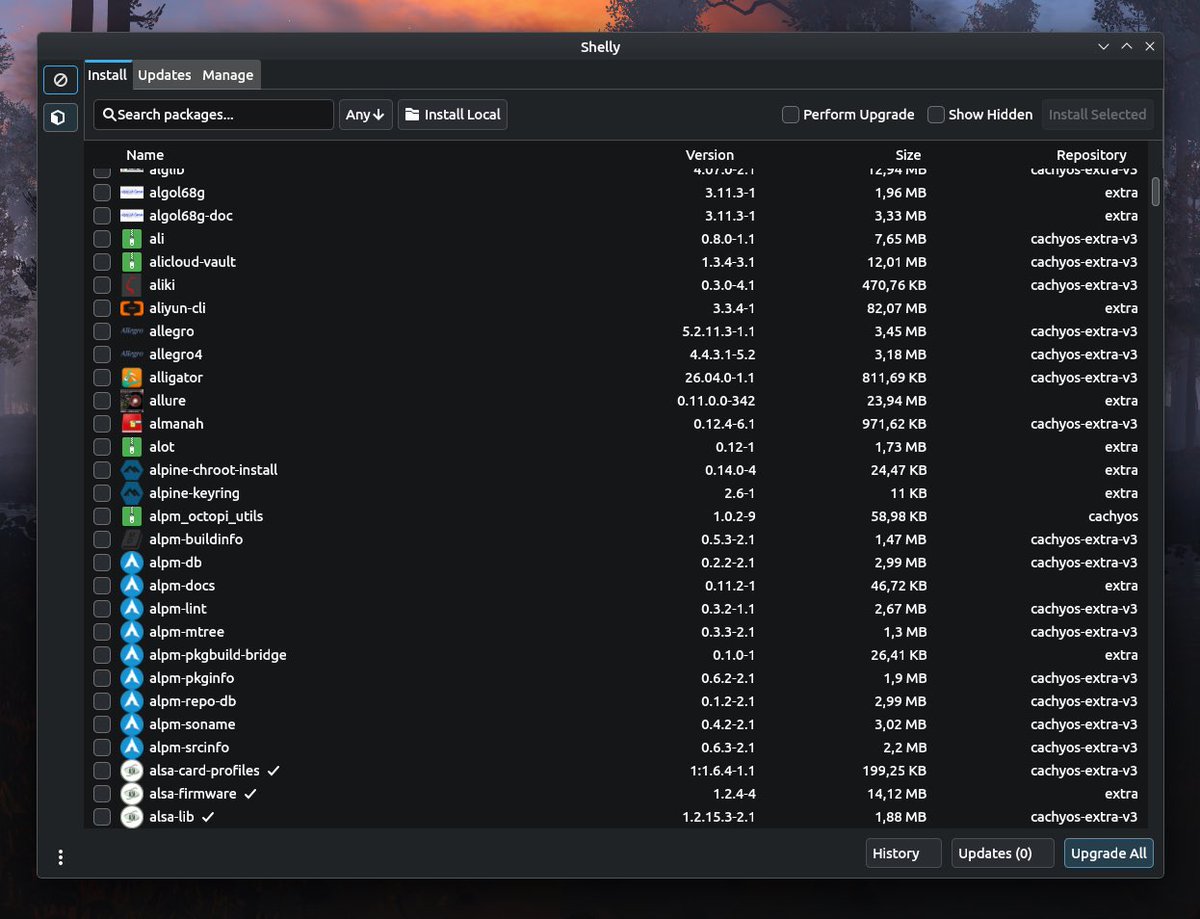1200x919 pixels.
Task: Sort by the Repository column header
Action: (1091, 155)
